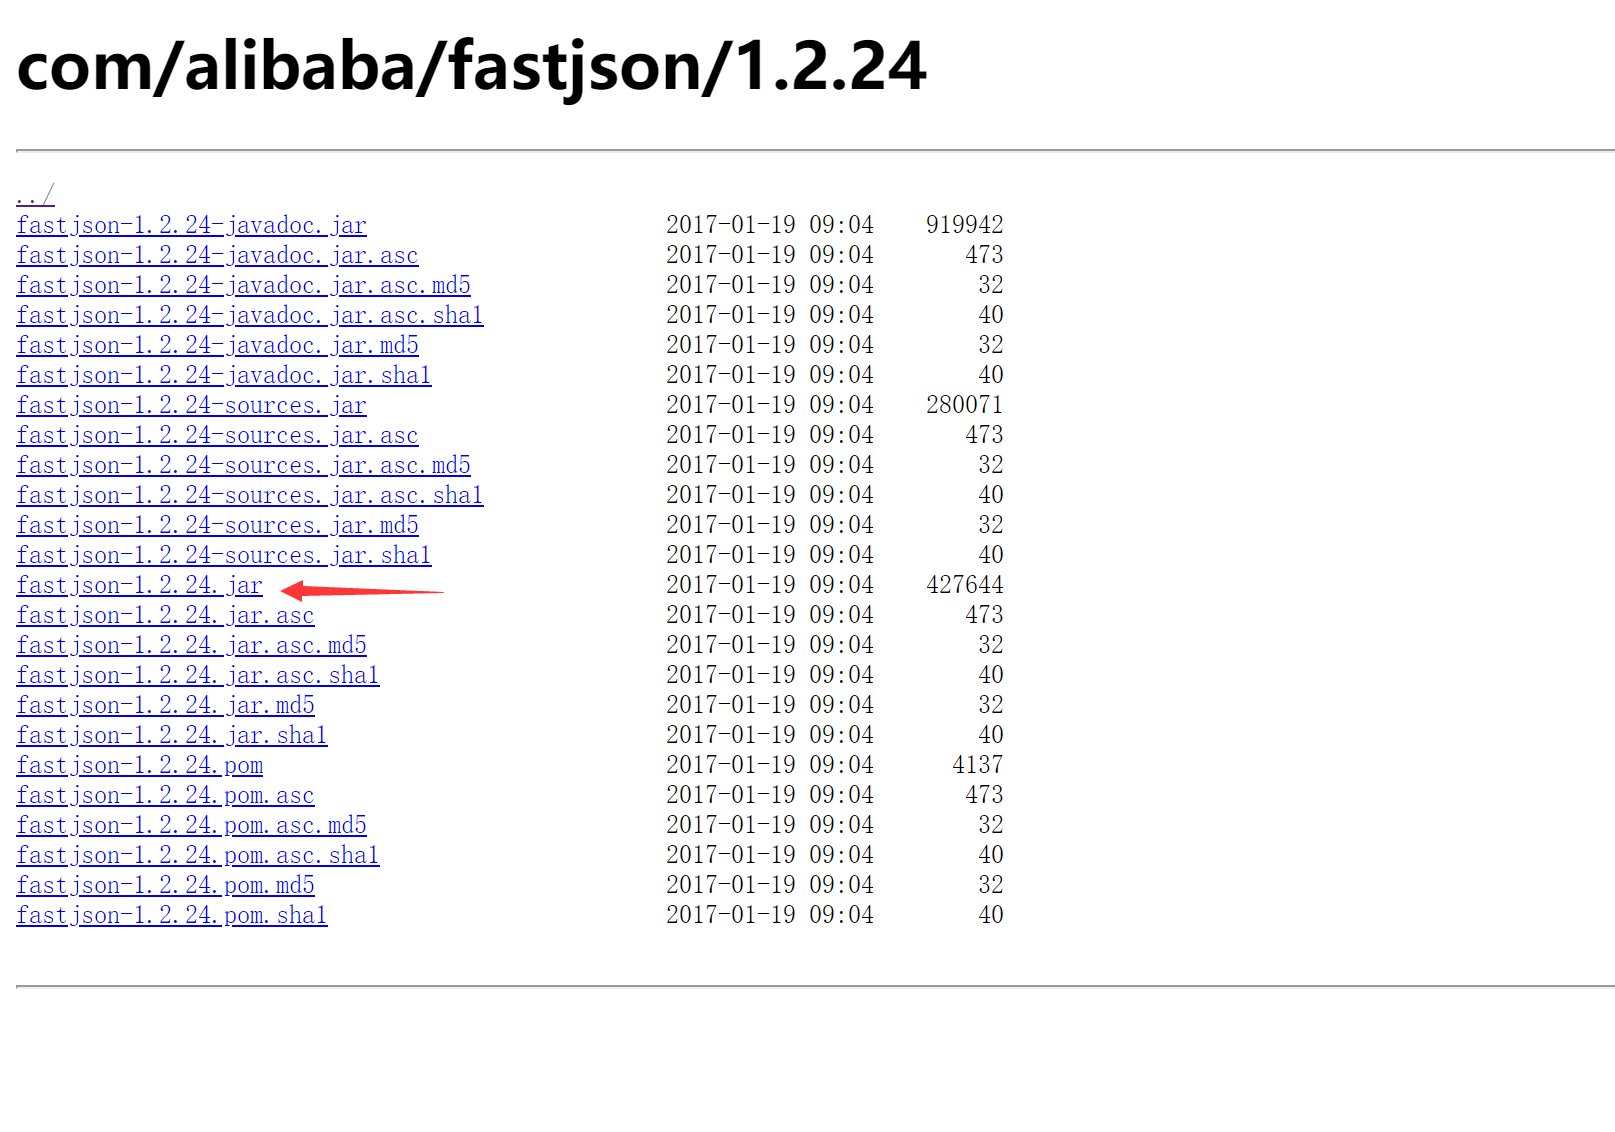The height and width of the screenshot is (1132, 1615).
Task: Open fastjson-1.2.24-sources.jar.md5 link
Action: coord(218,525)
